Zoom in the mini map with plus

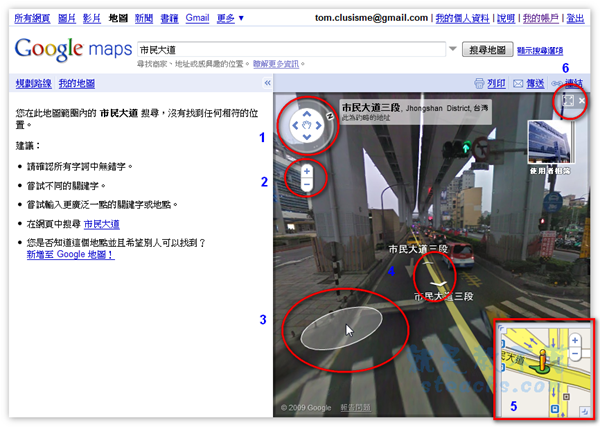575,340
